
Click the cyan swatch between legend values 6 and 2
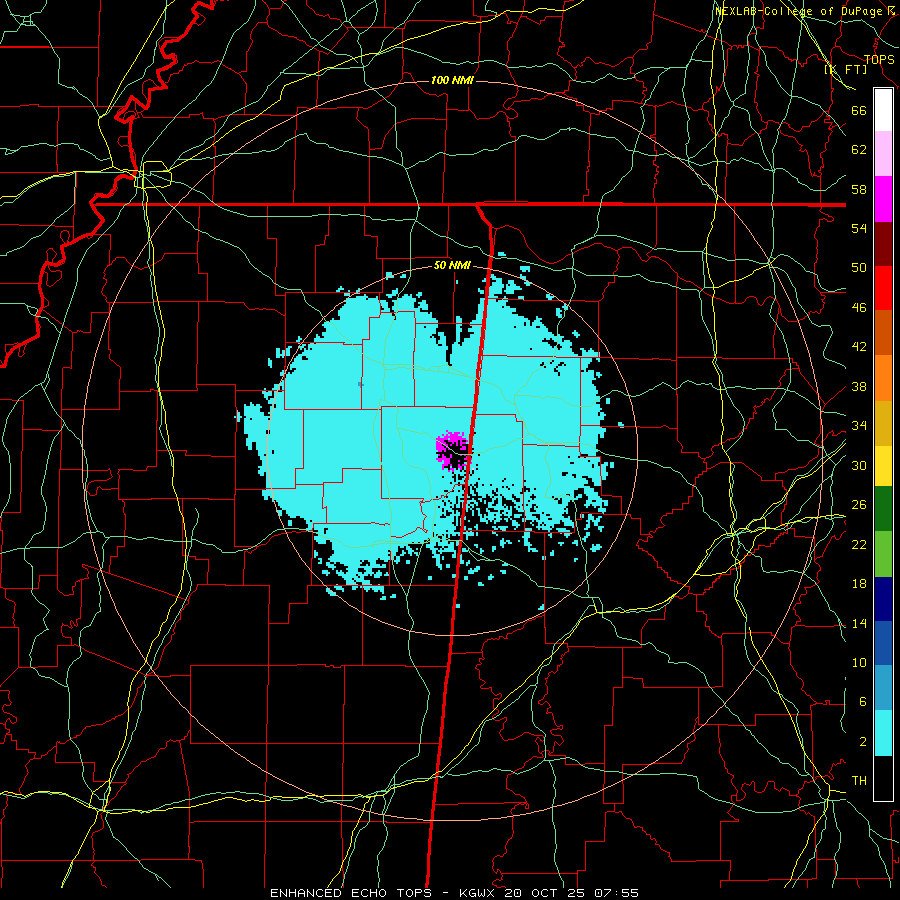click(x=883, y=733)
